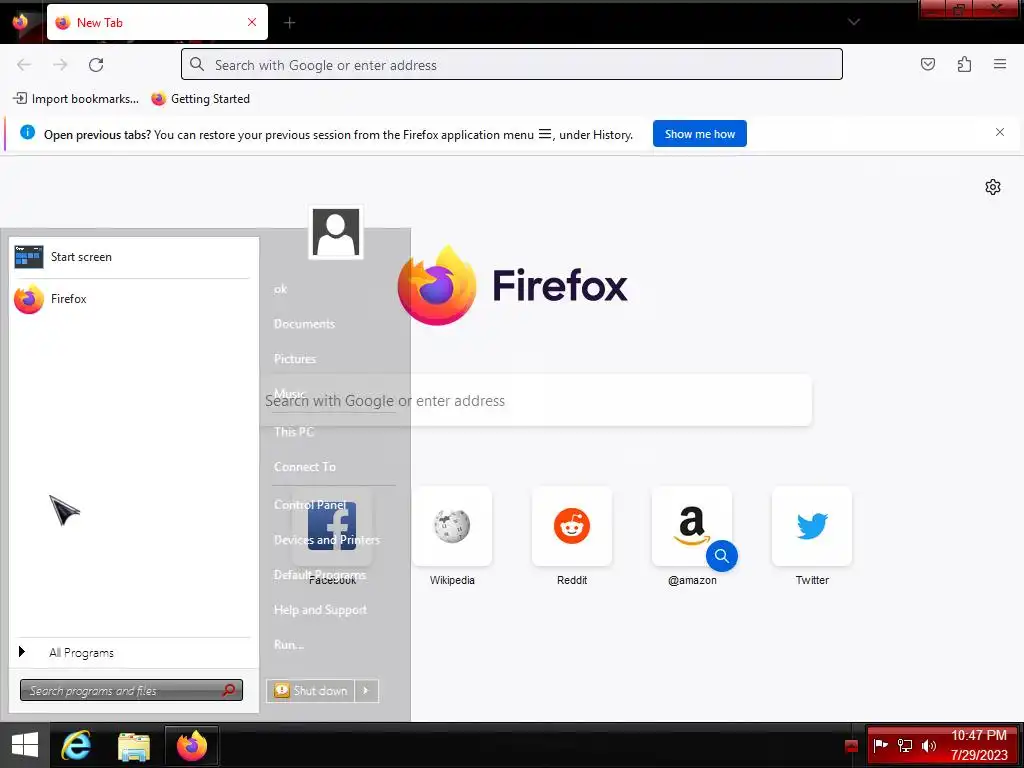Click Connect To in start menu

point(305,467)
